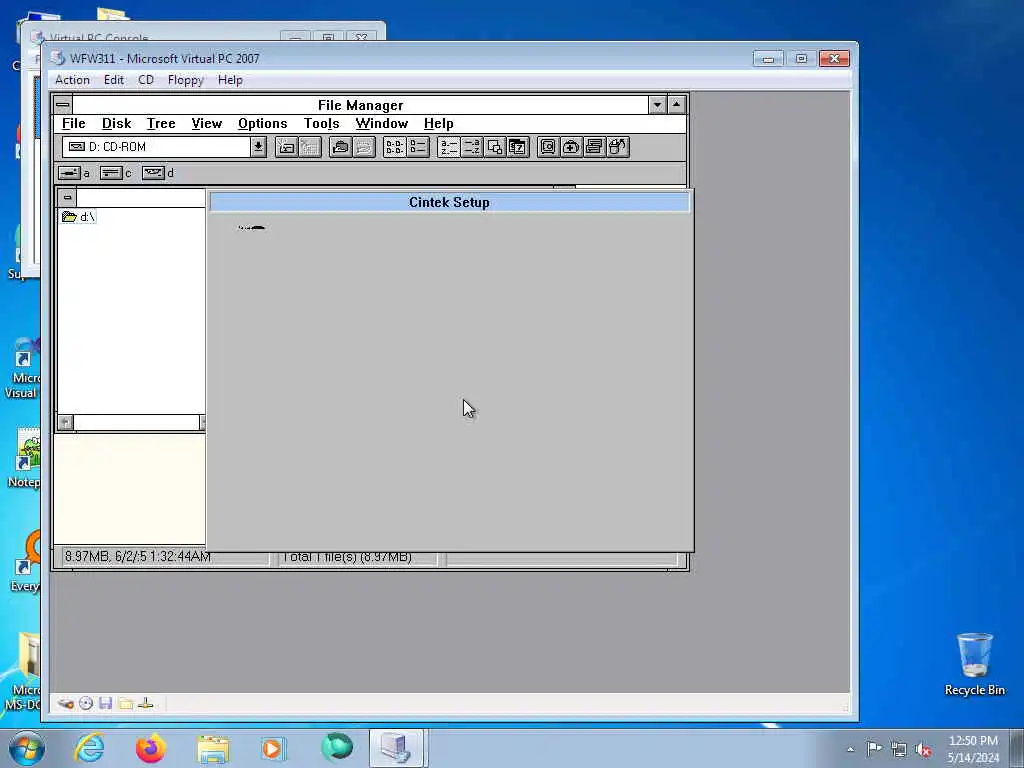Select drive a floppy icon
The image size is (1024, 768).
[x=69, y=173]
